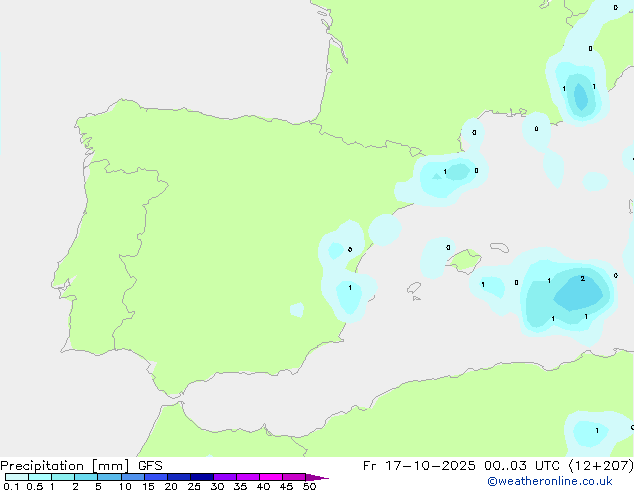Viewport: 634px width, 490px height.
Task: Click the 'Precipitation [mm]' title text
Action: 65,466
